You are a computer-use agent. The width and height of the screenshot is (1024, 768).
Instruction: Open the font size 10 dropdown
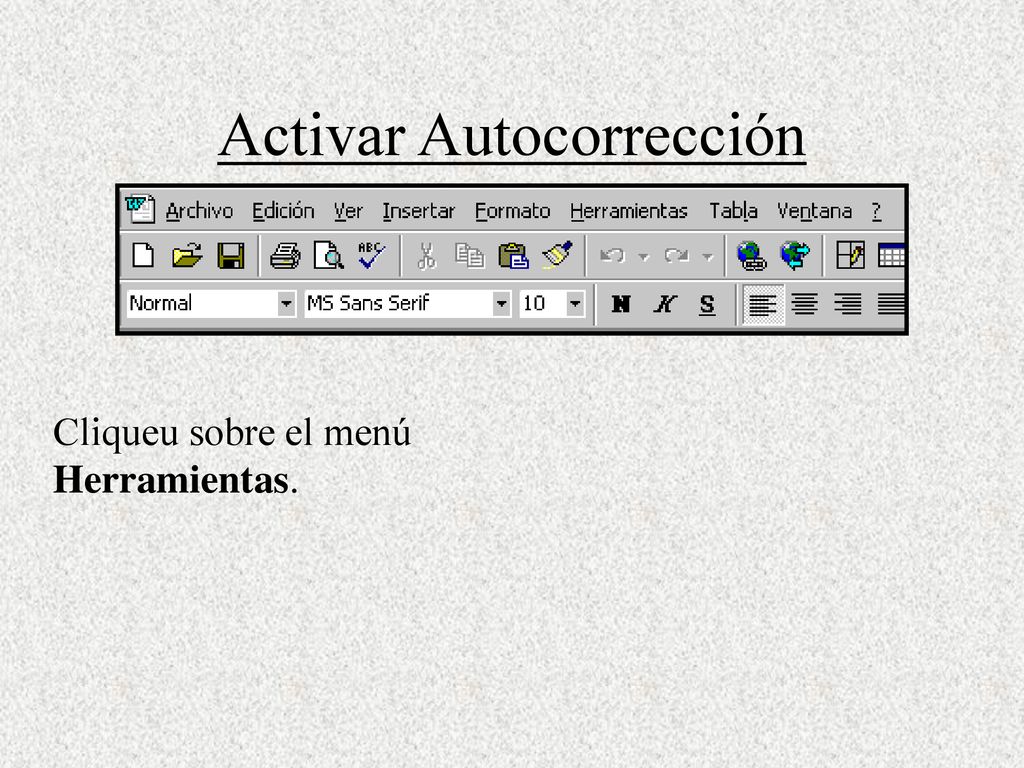[x=575, y=304]
